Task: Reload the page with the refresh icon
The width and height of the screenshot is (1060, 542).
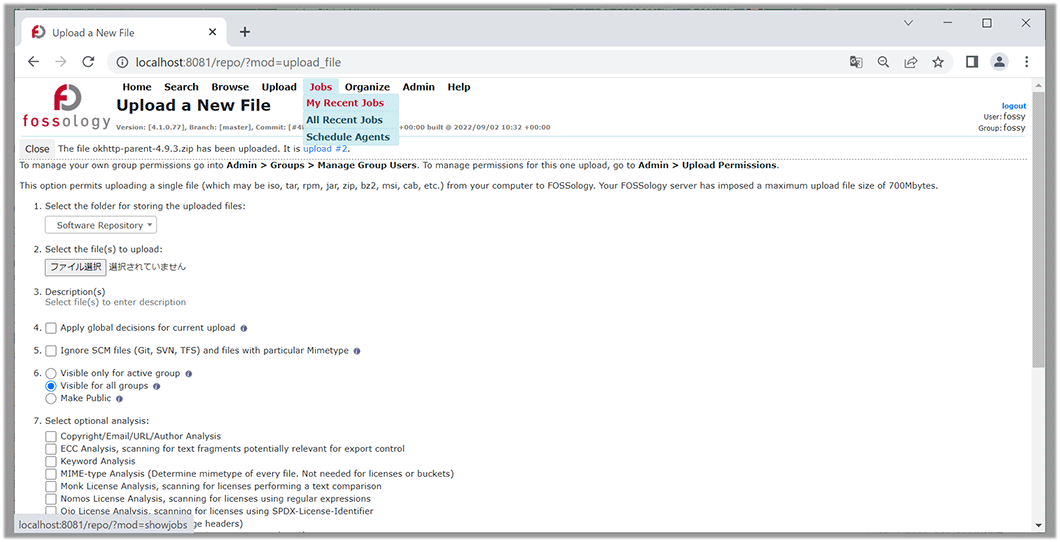Action: point(88,62)
